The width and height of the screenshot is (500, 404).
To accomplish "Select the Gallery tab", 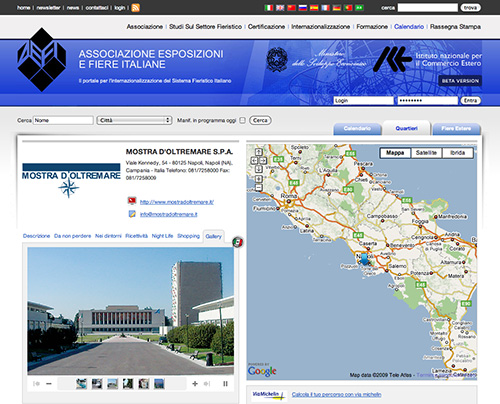I will pos(213,236).
